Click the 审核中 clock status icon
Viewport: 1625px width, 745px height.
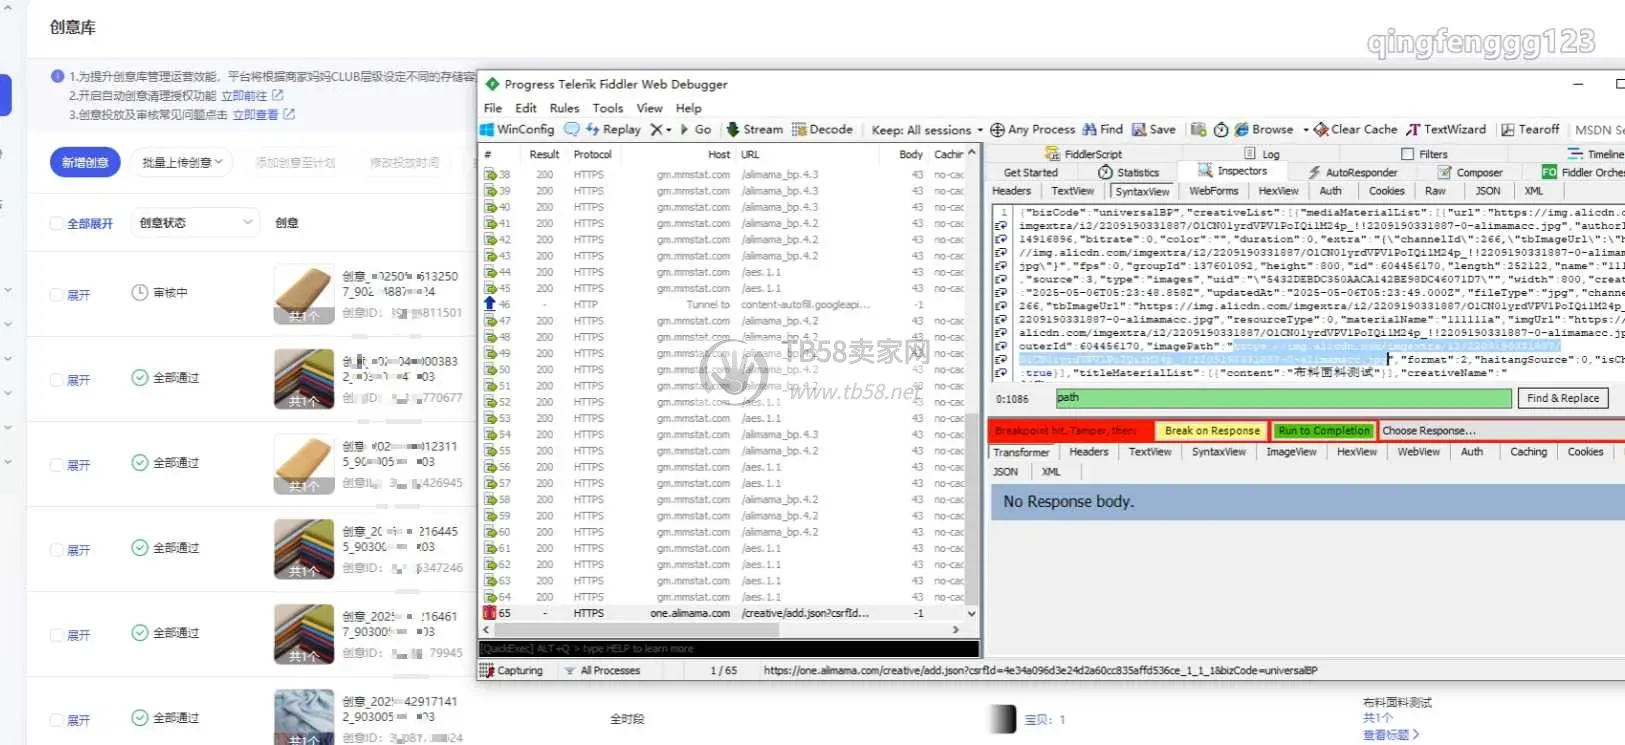click(x=140, y=292)
